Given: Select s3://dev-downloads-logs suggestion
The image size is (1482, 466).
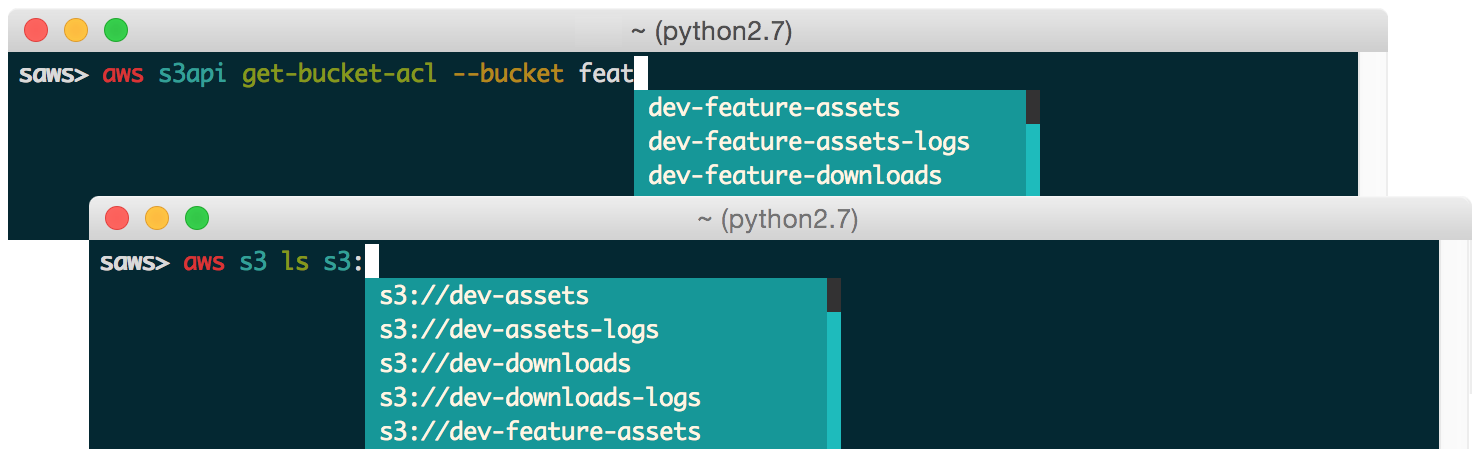Looking at the screenshot, I should pos(596,397).
